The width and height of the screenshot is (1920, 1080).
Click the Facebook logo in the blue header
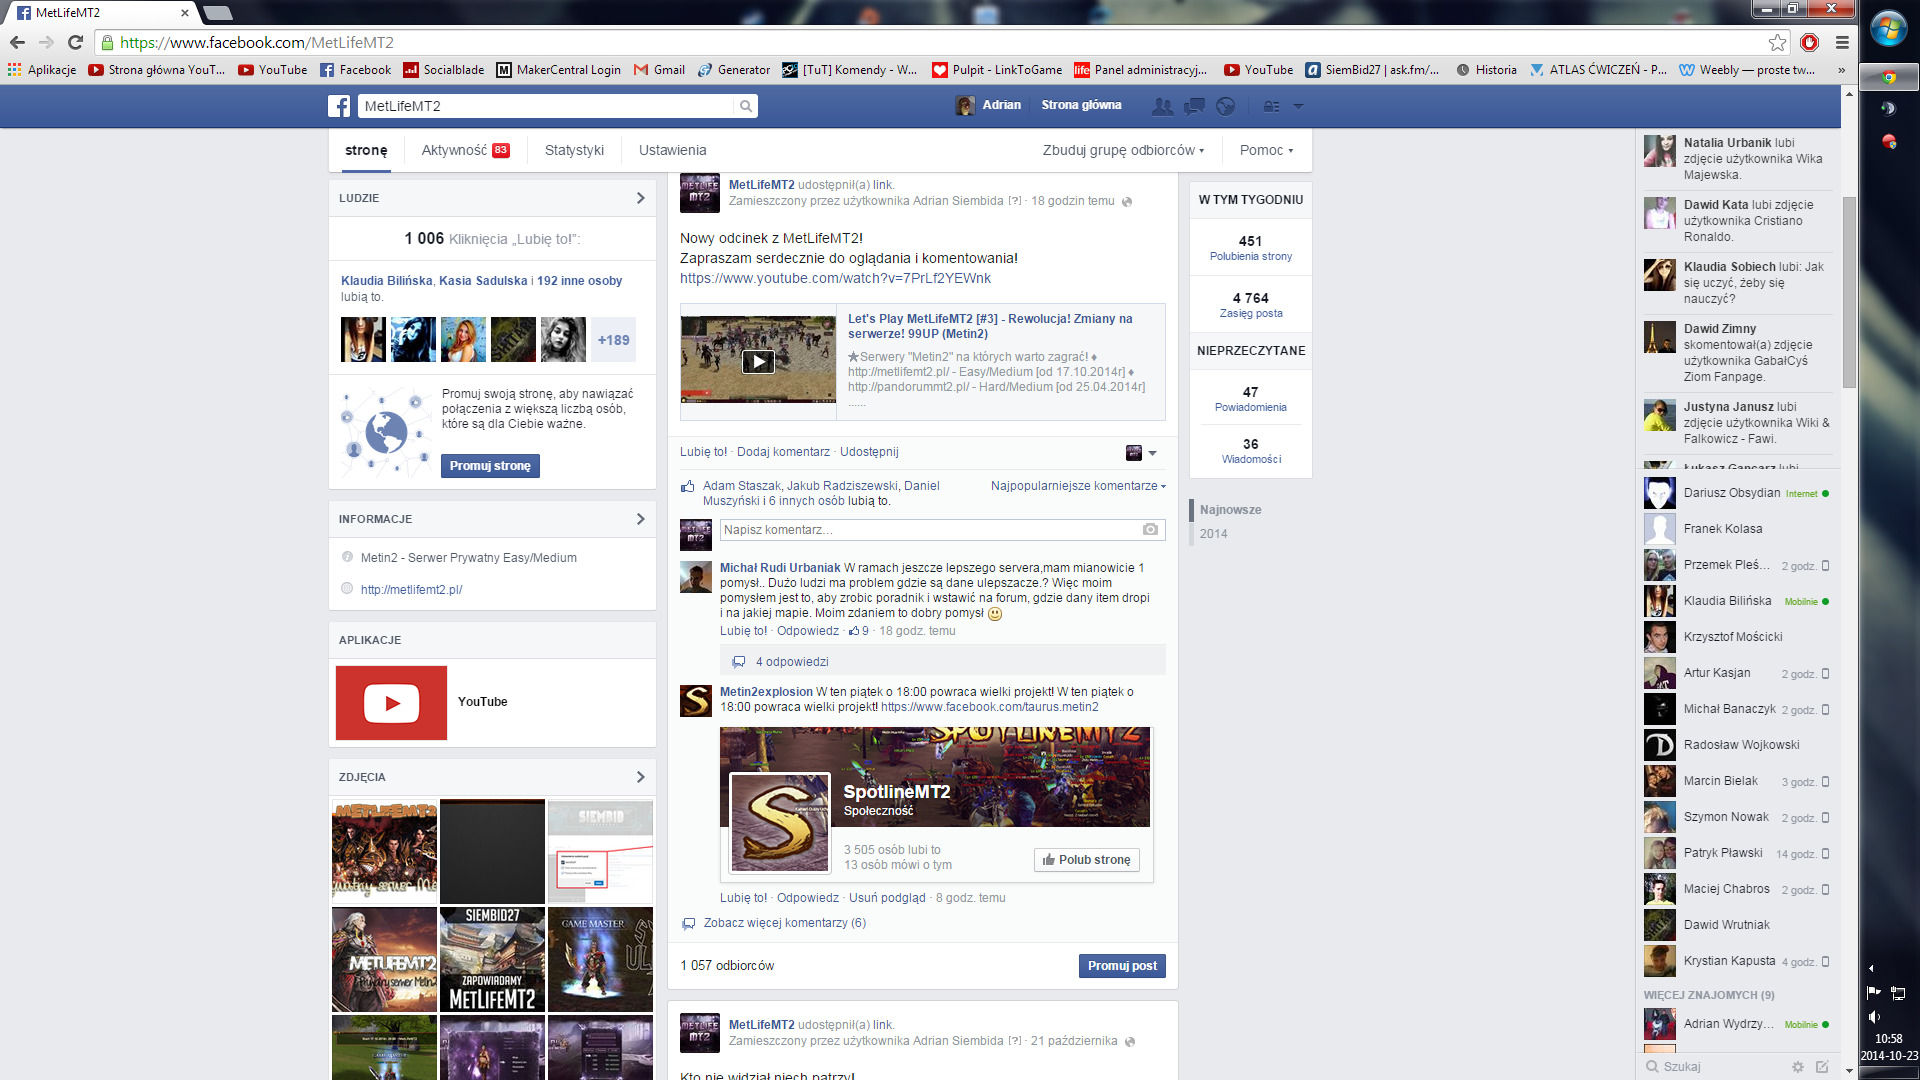[x=340, y=106]
